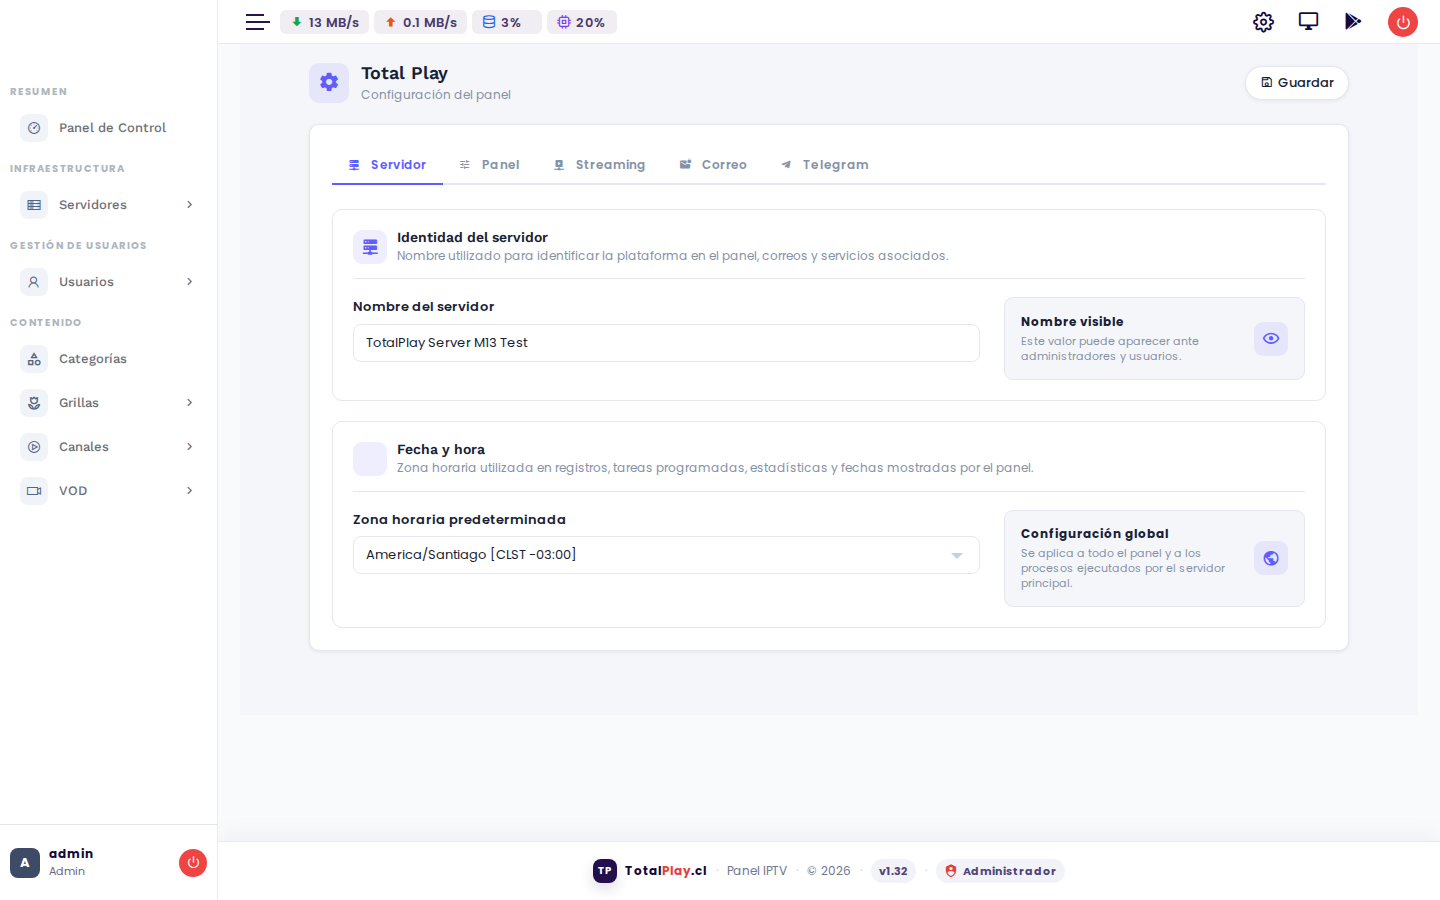Click the VOD camera icon in sidebar
The height and width of the screenshot is (900, 1440).
pyautogui.click(x=34, y=491)
